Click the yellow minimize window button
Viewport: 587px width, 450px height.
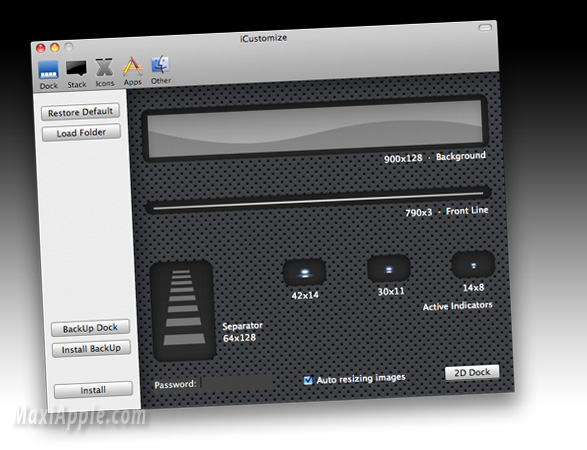pos(55,47)
